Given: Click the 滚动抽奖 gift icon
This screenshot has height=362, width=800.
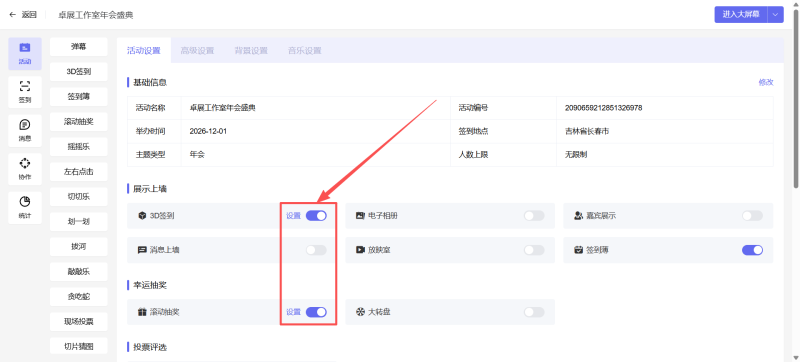Looking at the screenshot, I should [142, 312].
